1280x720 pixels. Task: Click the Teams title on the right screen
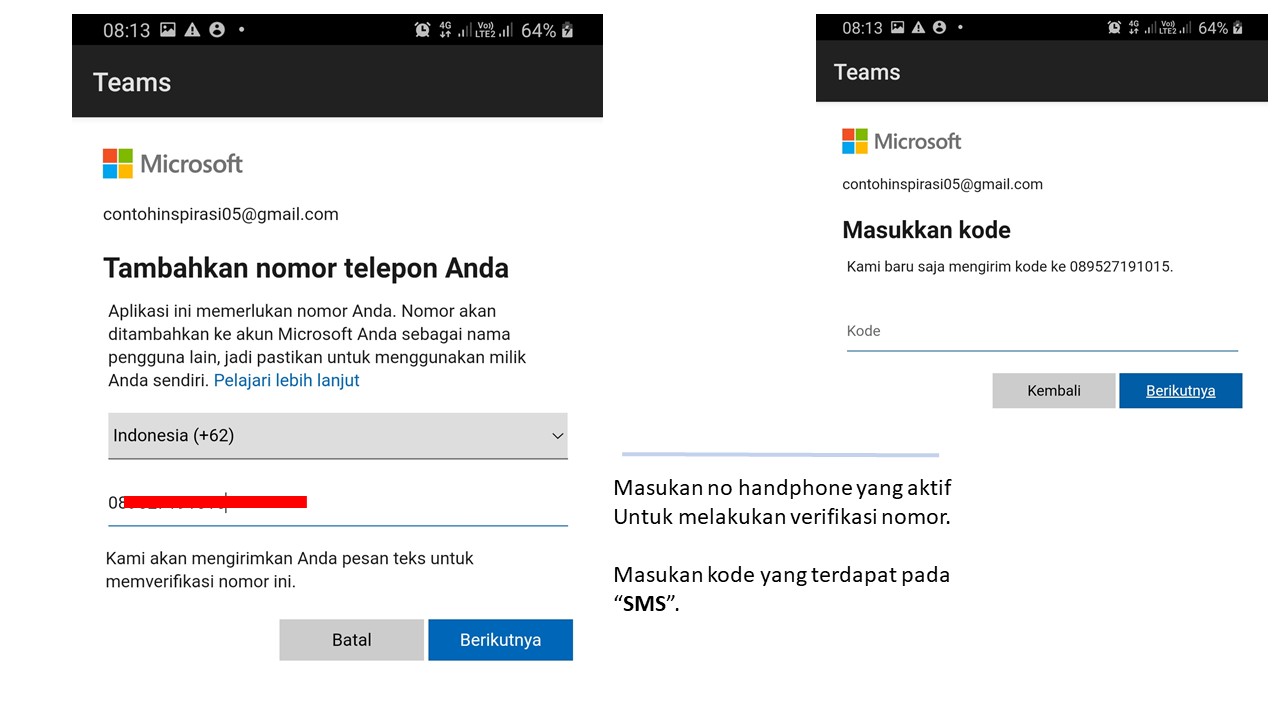[x=867, y=72]
